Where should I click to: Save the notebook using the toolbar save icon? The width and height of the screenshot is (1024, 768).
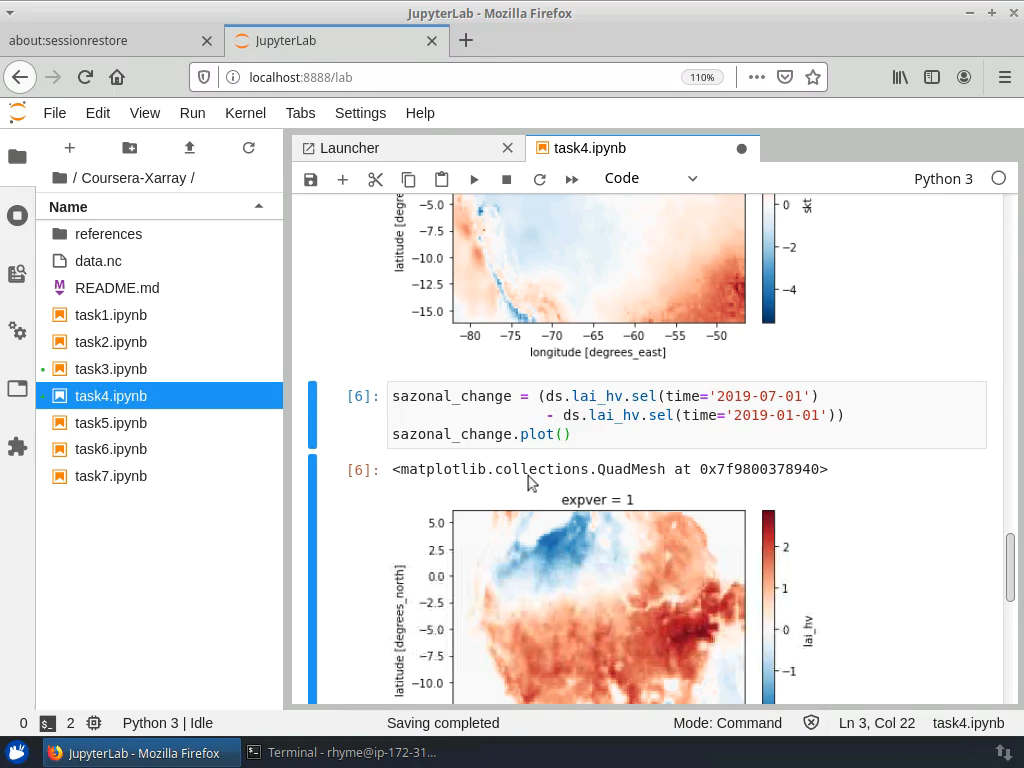(310, 179)
